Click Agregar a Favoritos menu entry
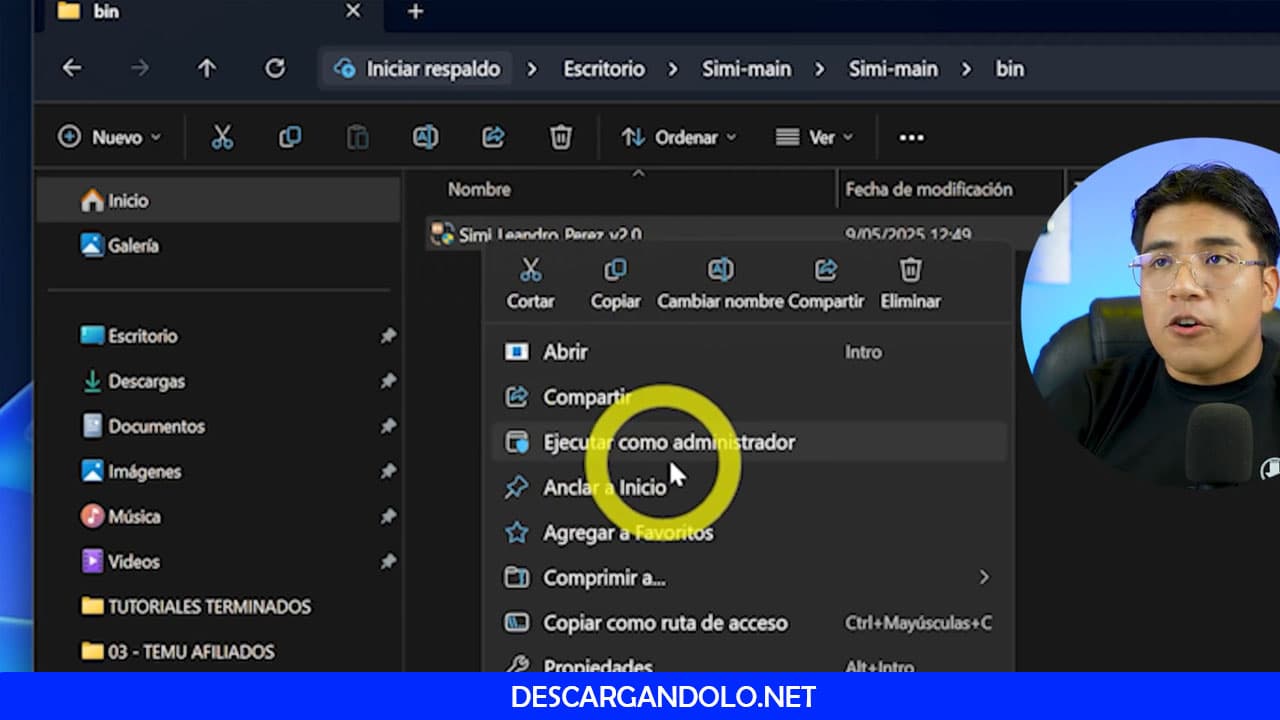 [x=627, y=533]
